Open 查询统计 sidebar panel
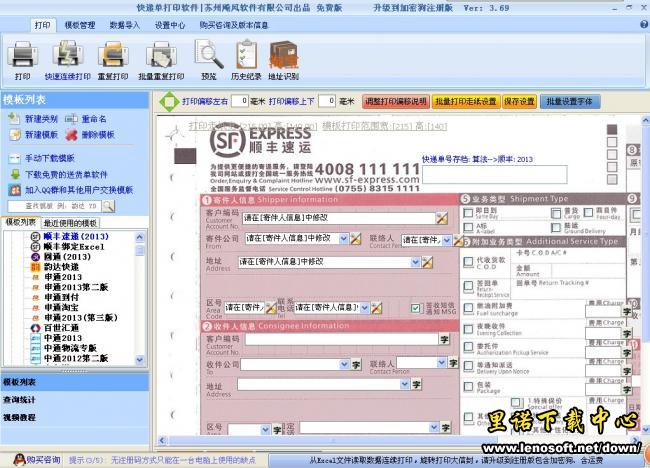This screenshot has width=650, height=468. 75,400
